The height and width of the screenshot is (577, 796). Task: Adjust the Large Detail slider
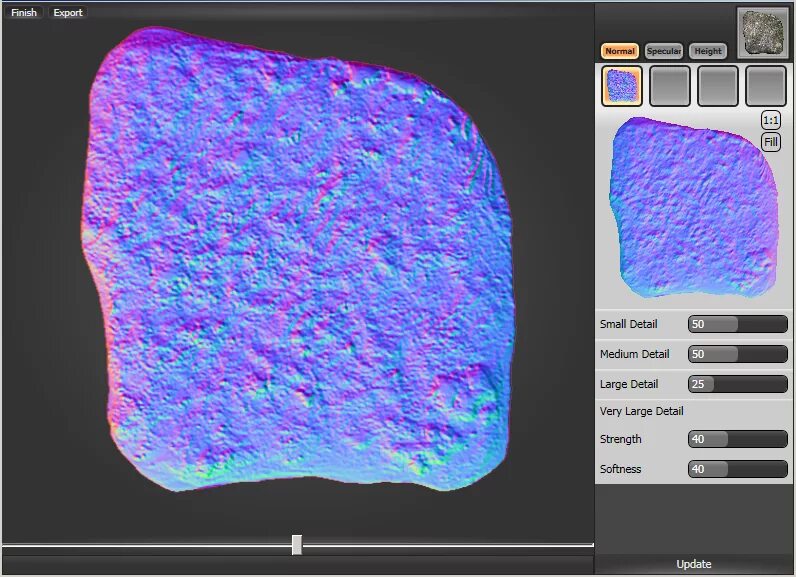coord(738,384)
